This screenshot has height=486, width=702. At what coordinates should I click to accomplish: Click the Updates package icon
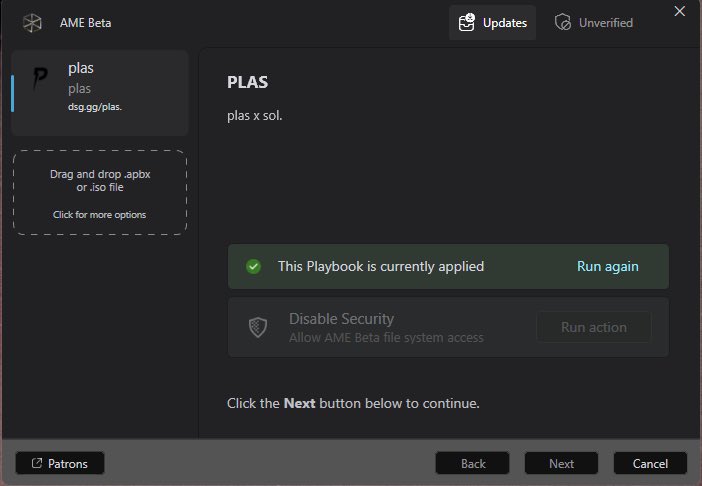coord(467,22)
